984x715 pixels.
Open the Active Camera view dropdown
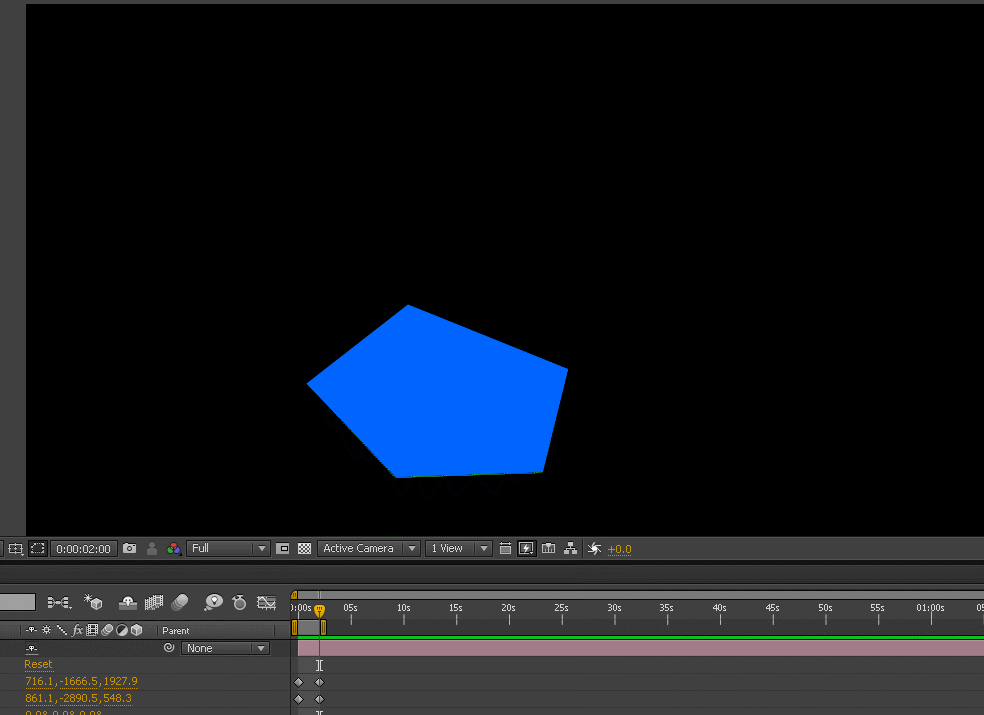click(x=368, y=548)
